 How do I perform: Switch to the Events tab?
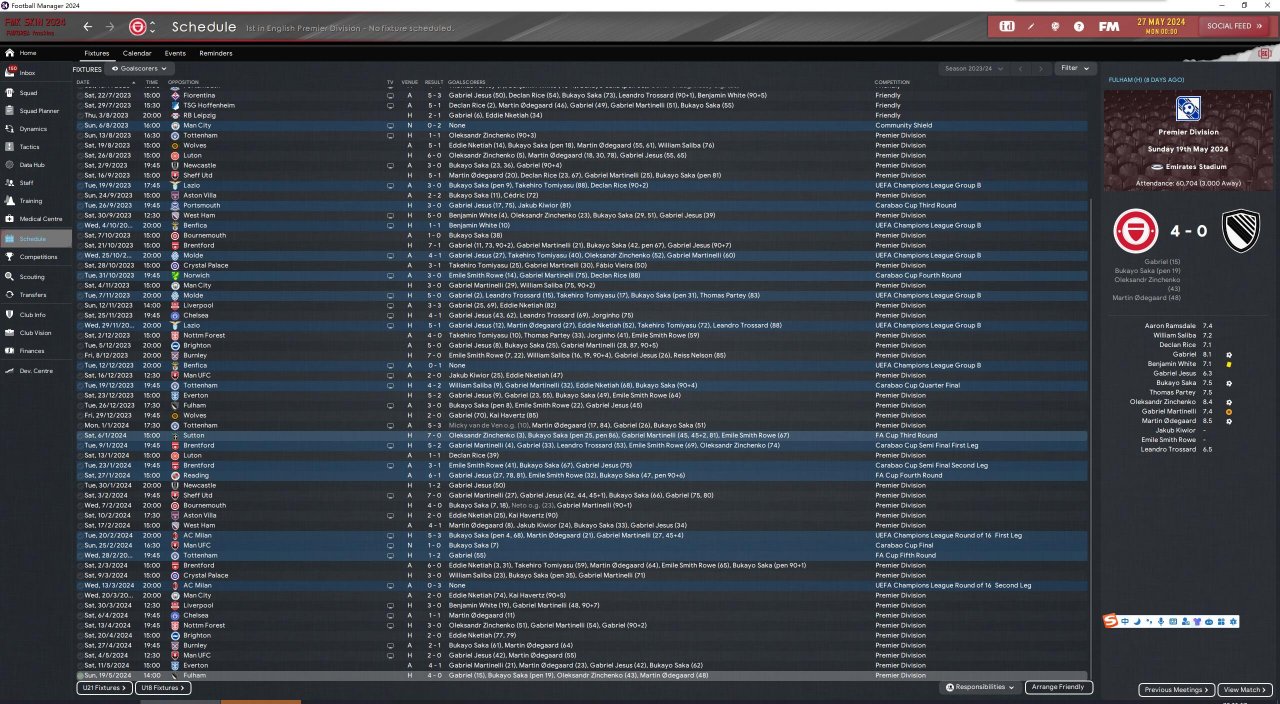pyautogui.click(x=175, y=53)
